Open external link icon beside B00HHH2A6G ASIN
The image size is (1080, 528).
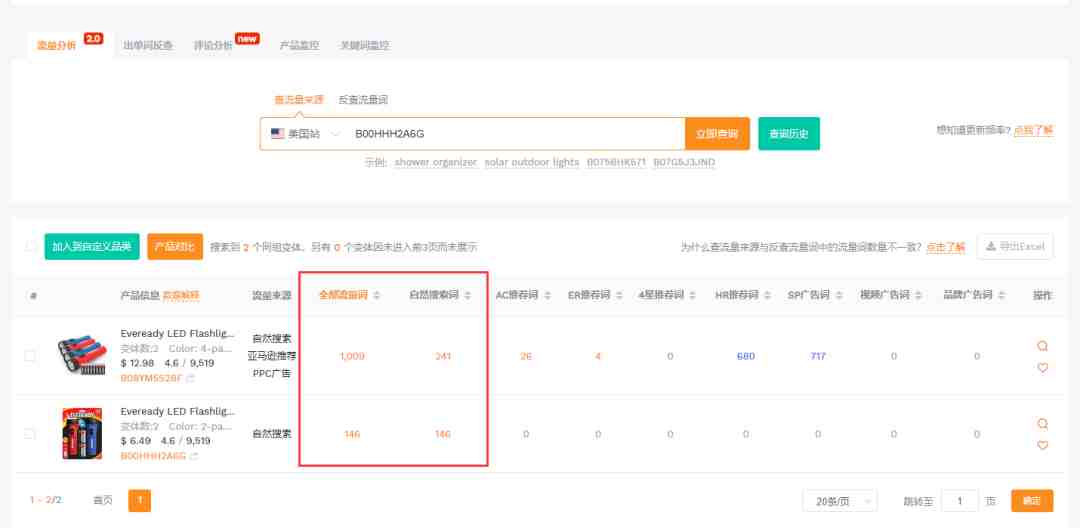[194, 456]
